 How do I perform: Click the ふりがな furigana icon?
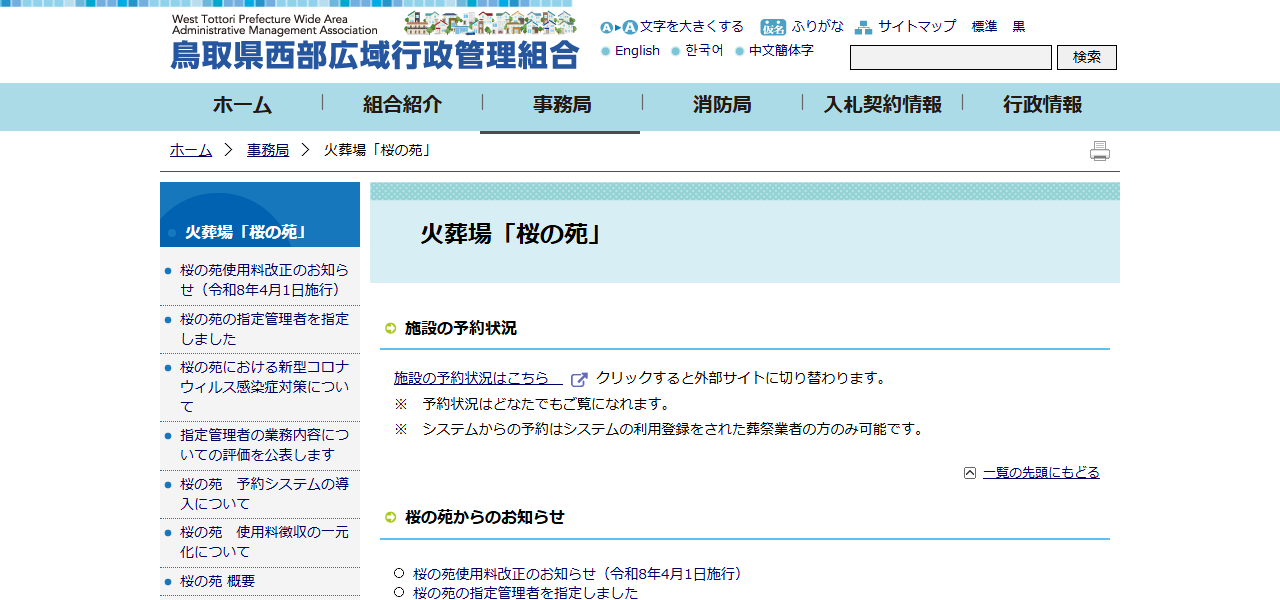tap(773, 27)
